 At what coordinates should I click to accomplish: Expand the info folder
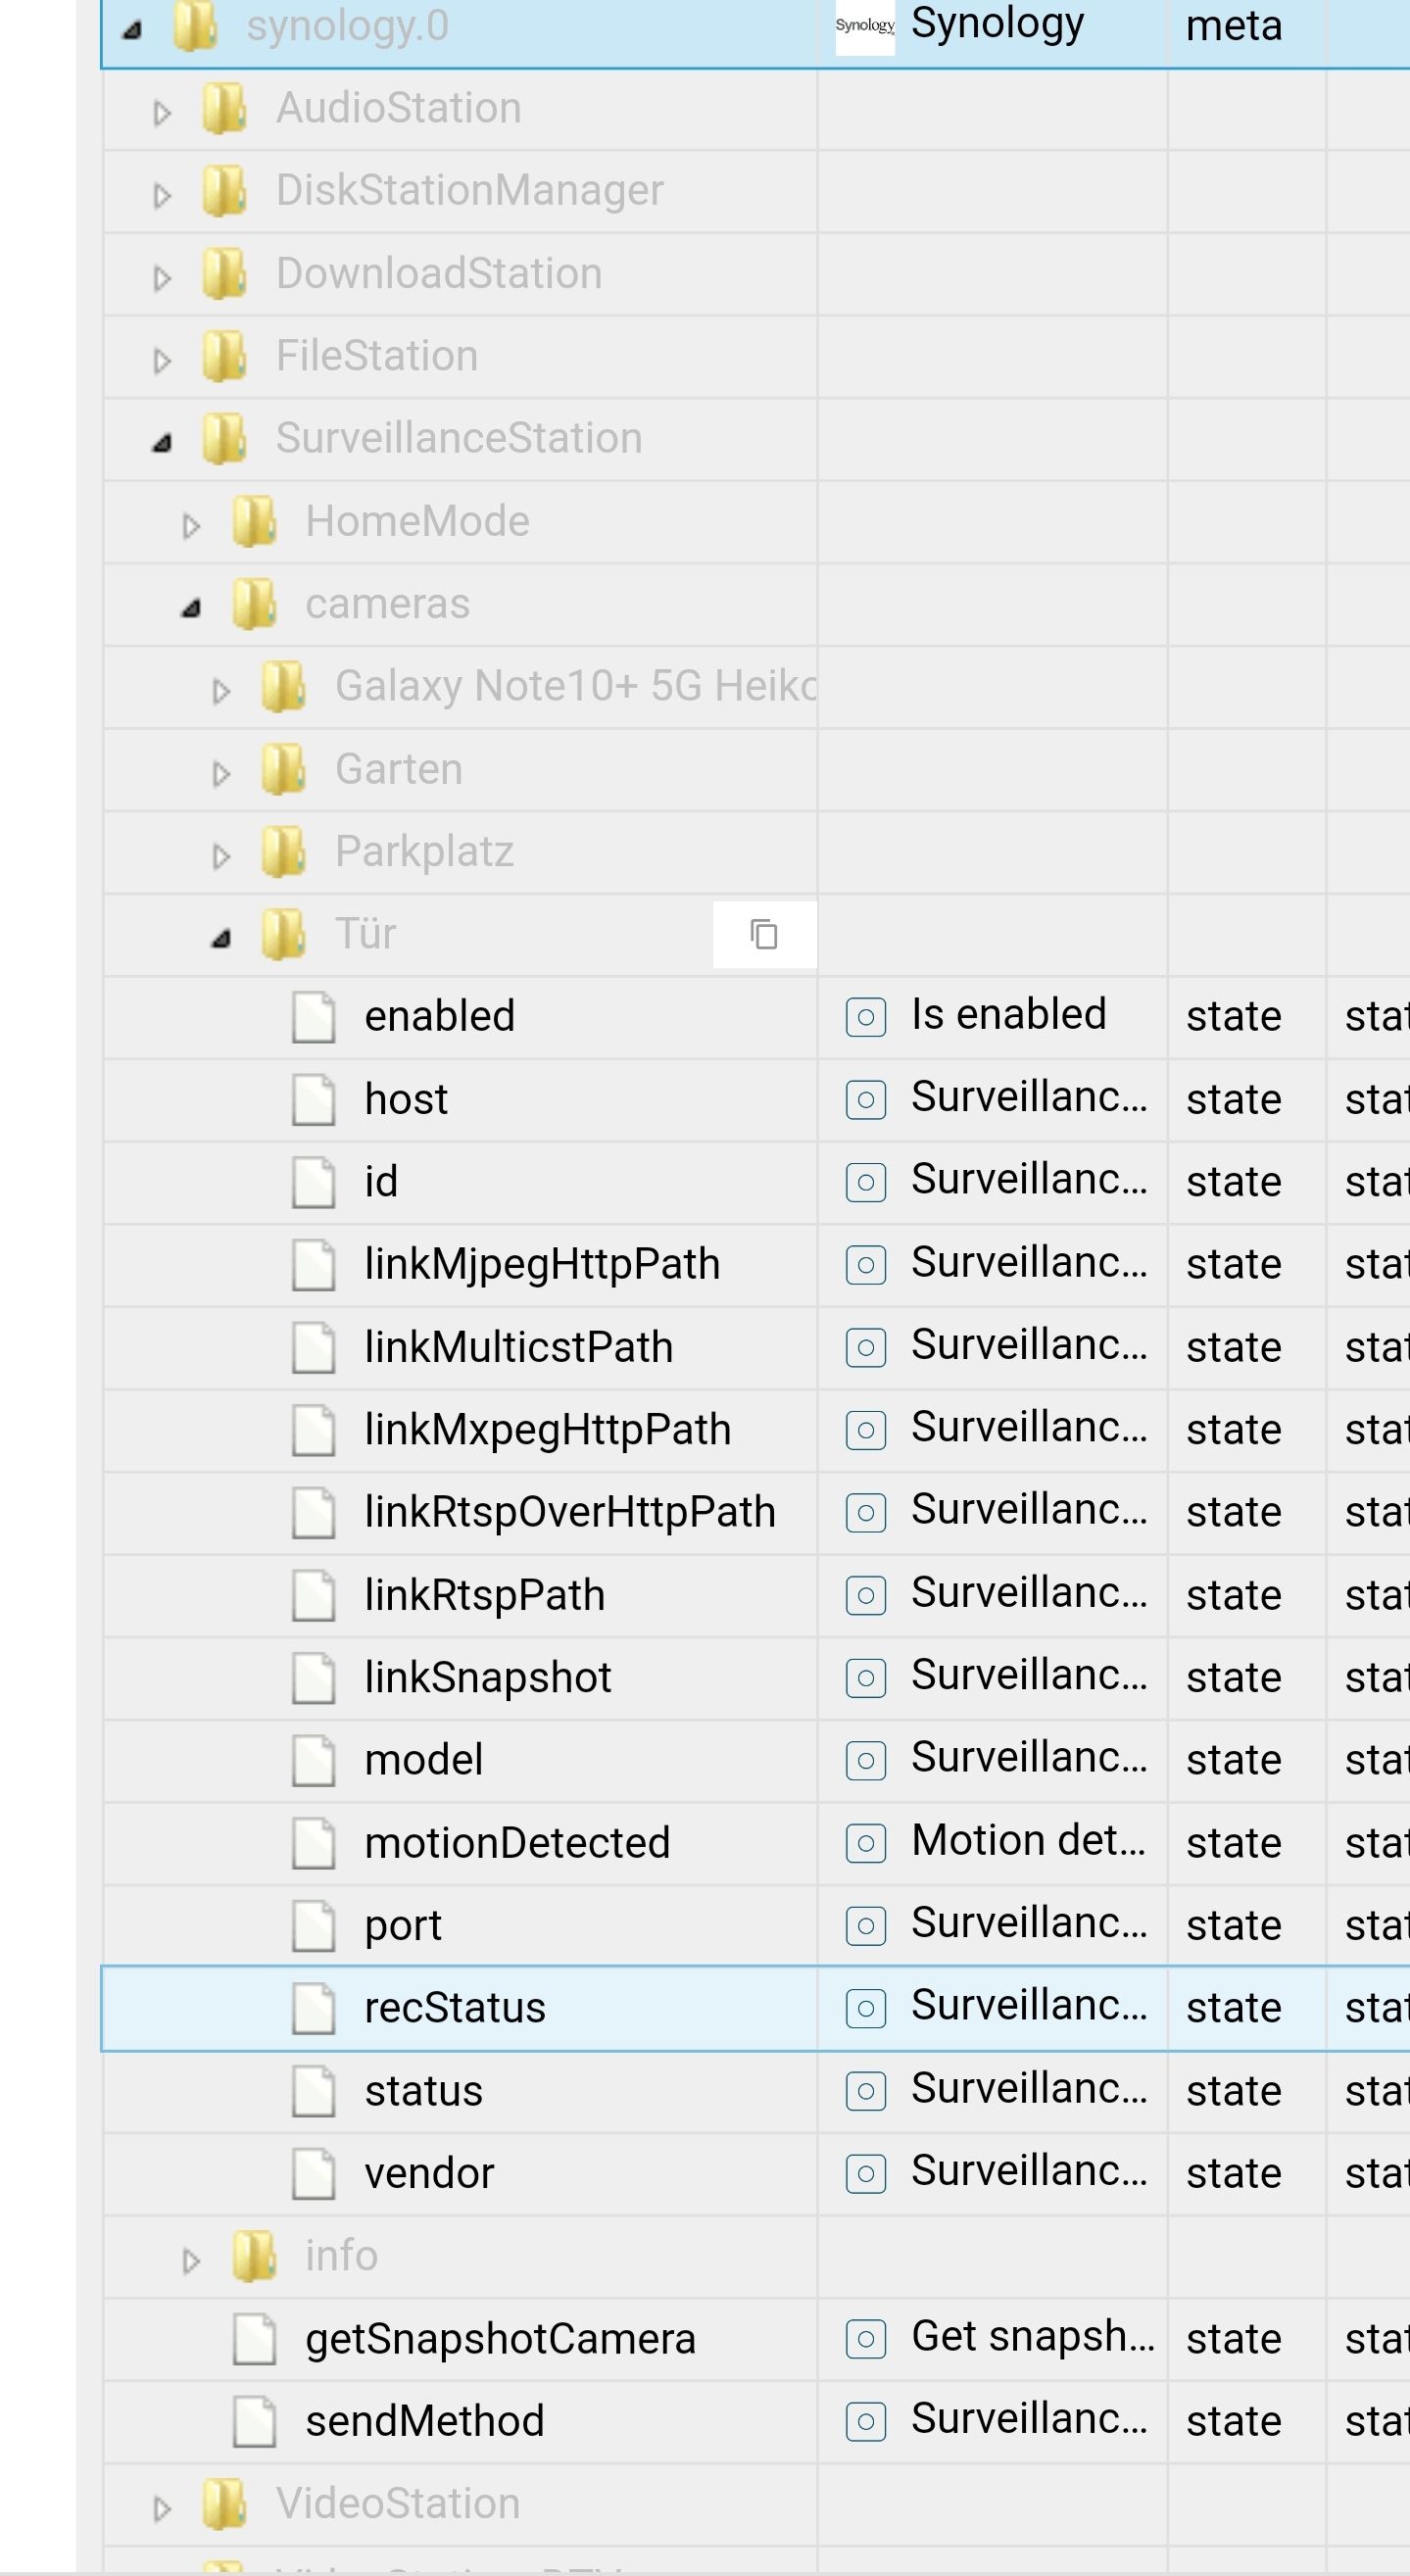click(191, 2261)
